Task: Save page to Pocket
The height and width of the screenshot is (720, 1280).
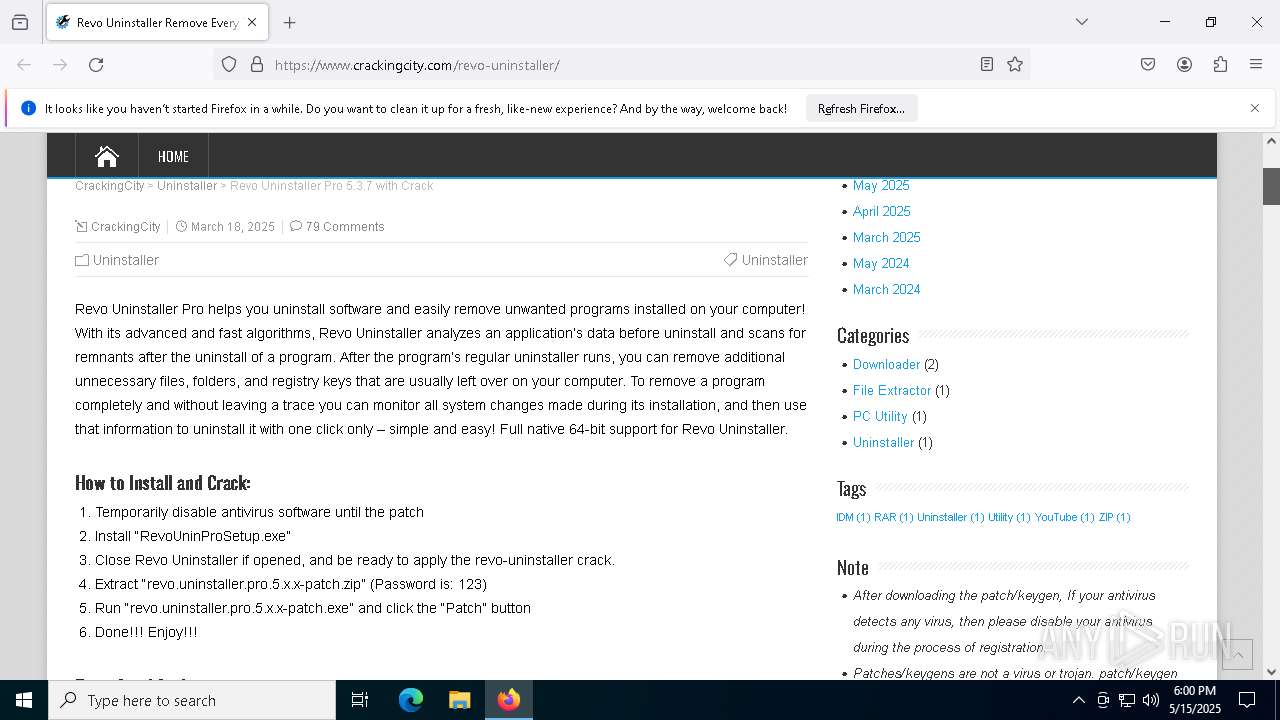Action: 1148,65
